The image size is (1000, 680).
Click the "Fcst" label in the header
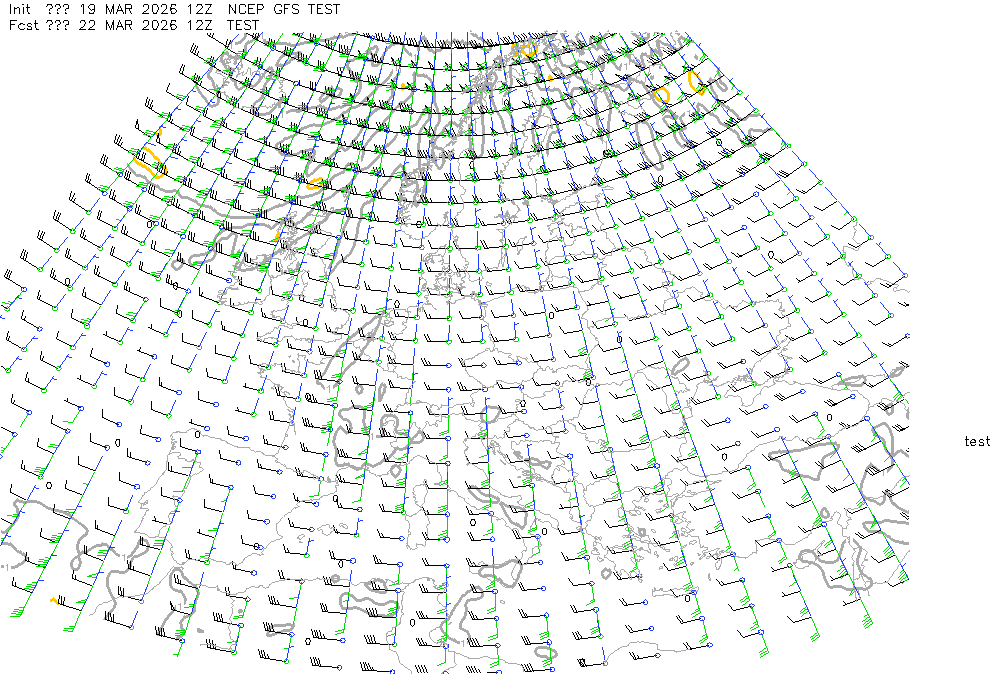tap(22, 25)
